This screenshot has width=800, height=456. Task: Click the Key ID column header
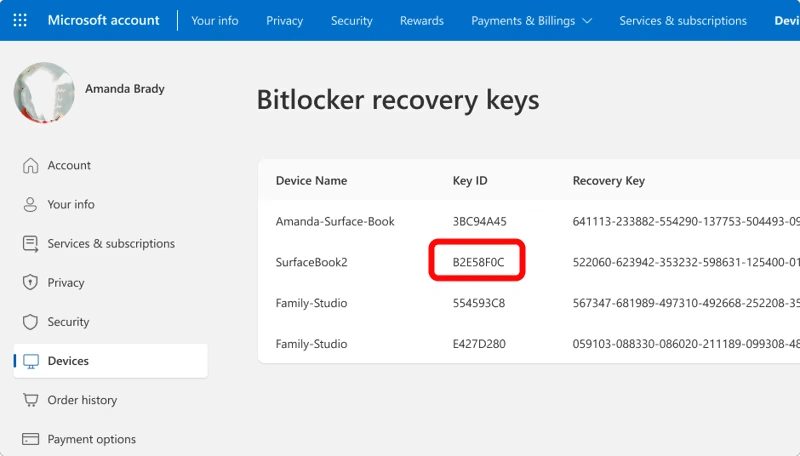click(470, 181)
